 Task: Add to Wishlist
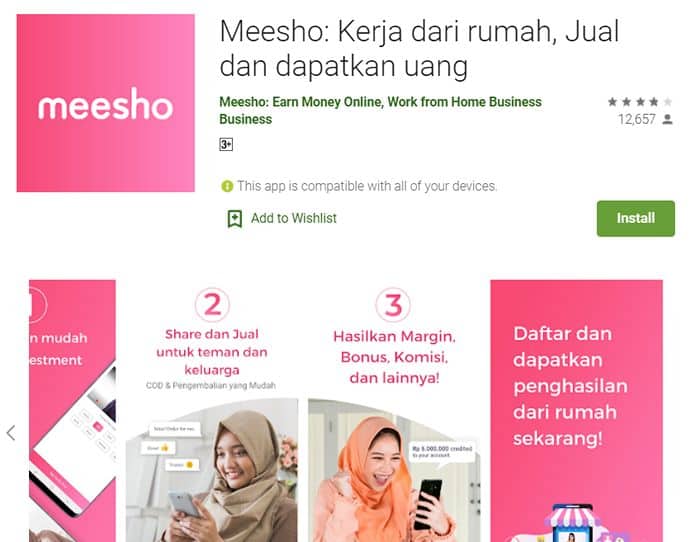282,218
